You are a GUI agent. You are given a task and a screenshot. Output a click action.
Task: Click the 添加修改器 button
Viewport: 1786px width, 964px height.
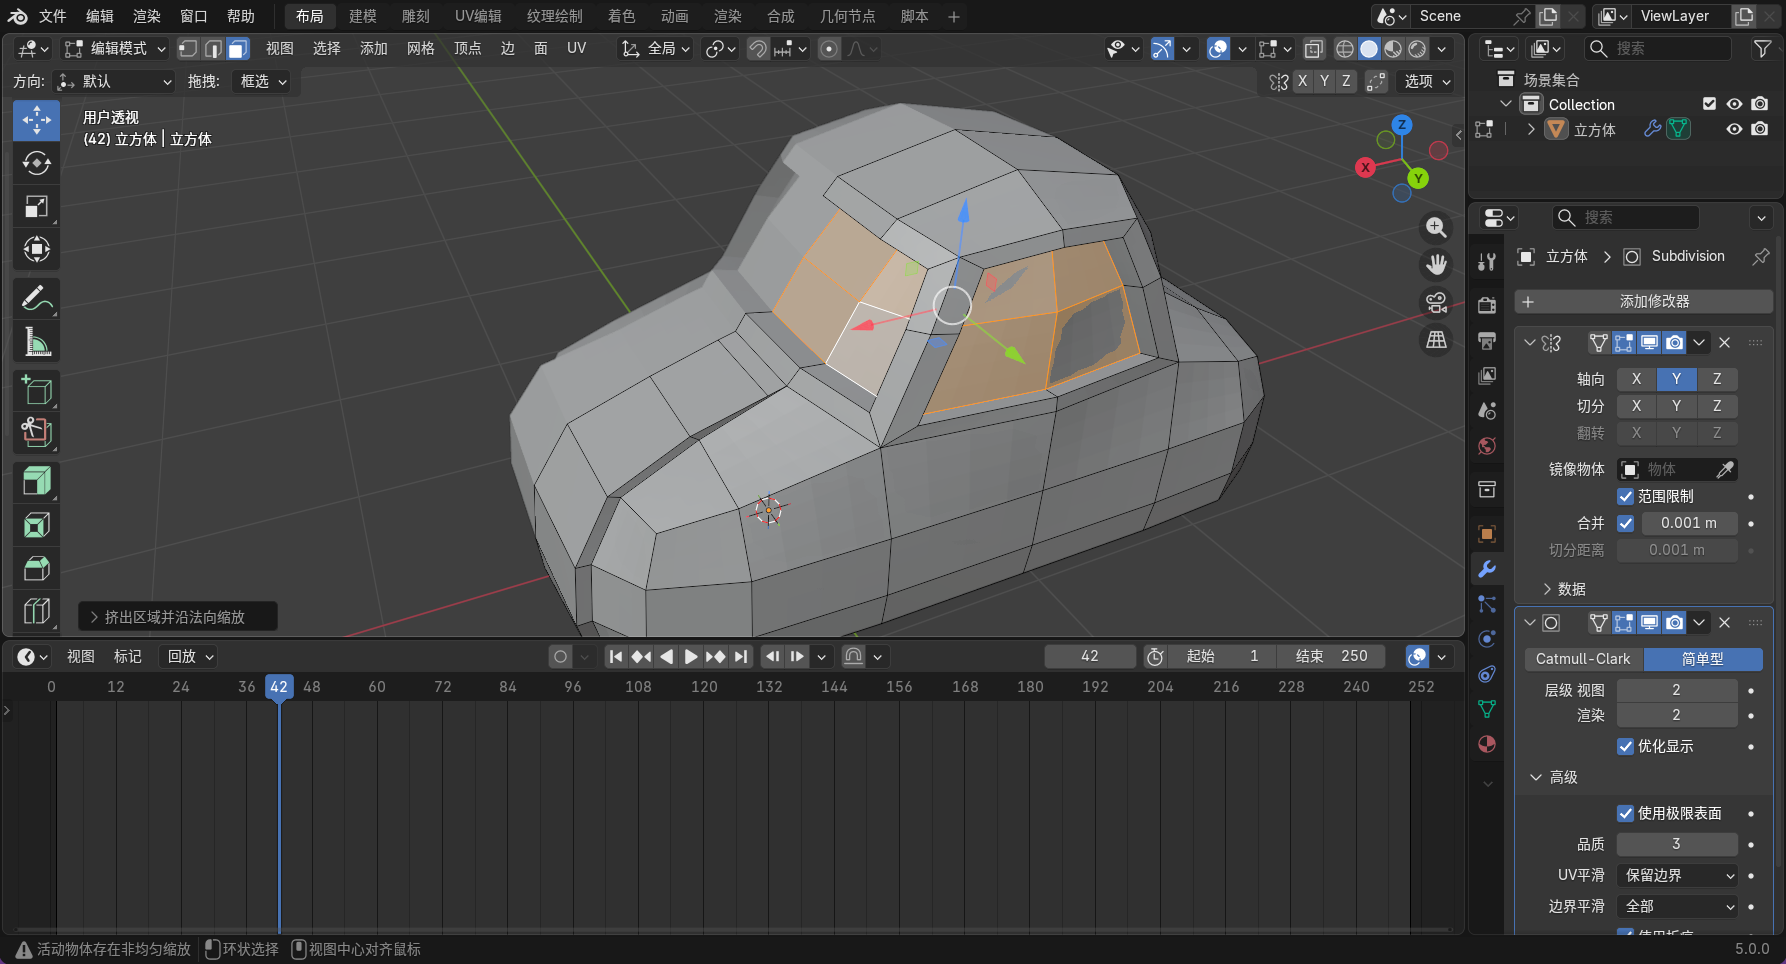pos(1644,301)
